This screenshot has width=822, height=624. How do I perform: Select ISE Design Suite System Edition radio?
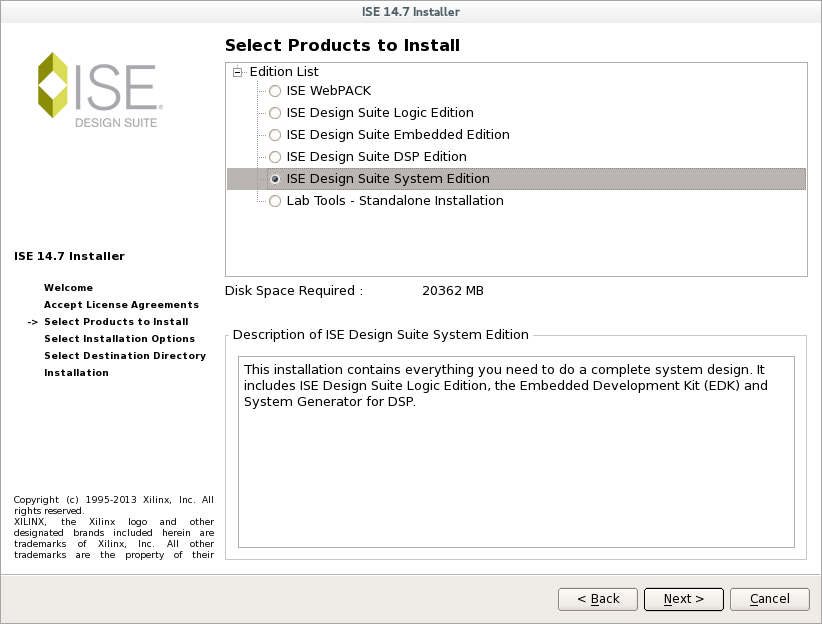(275, 179)
